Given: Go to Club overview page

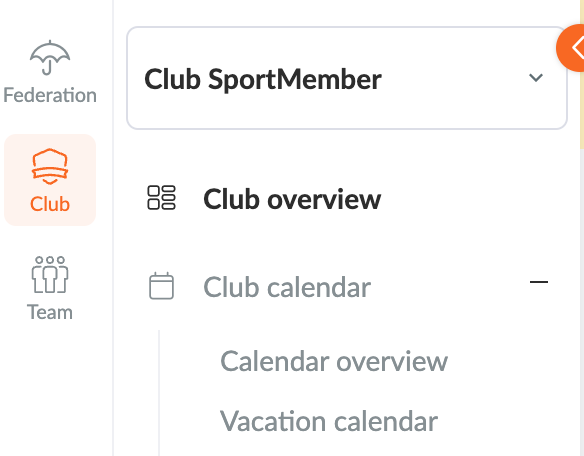Looking at the screenshot, I should (x=292, y=199).
